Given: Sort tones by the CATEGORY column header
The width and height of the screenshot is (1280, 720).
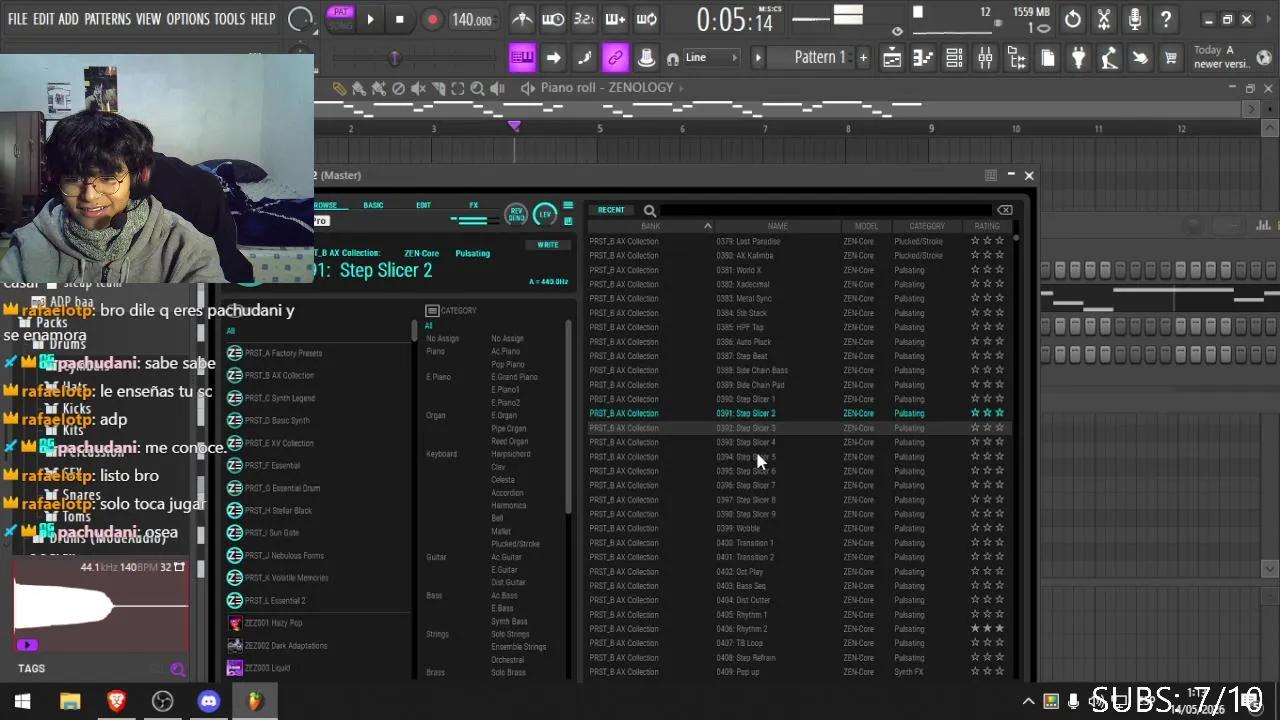Looking at the screenshot, I should coord(927,226).
